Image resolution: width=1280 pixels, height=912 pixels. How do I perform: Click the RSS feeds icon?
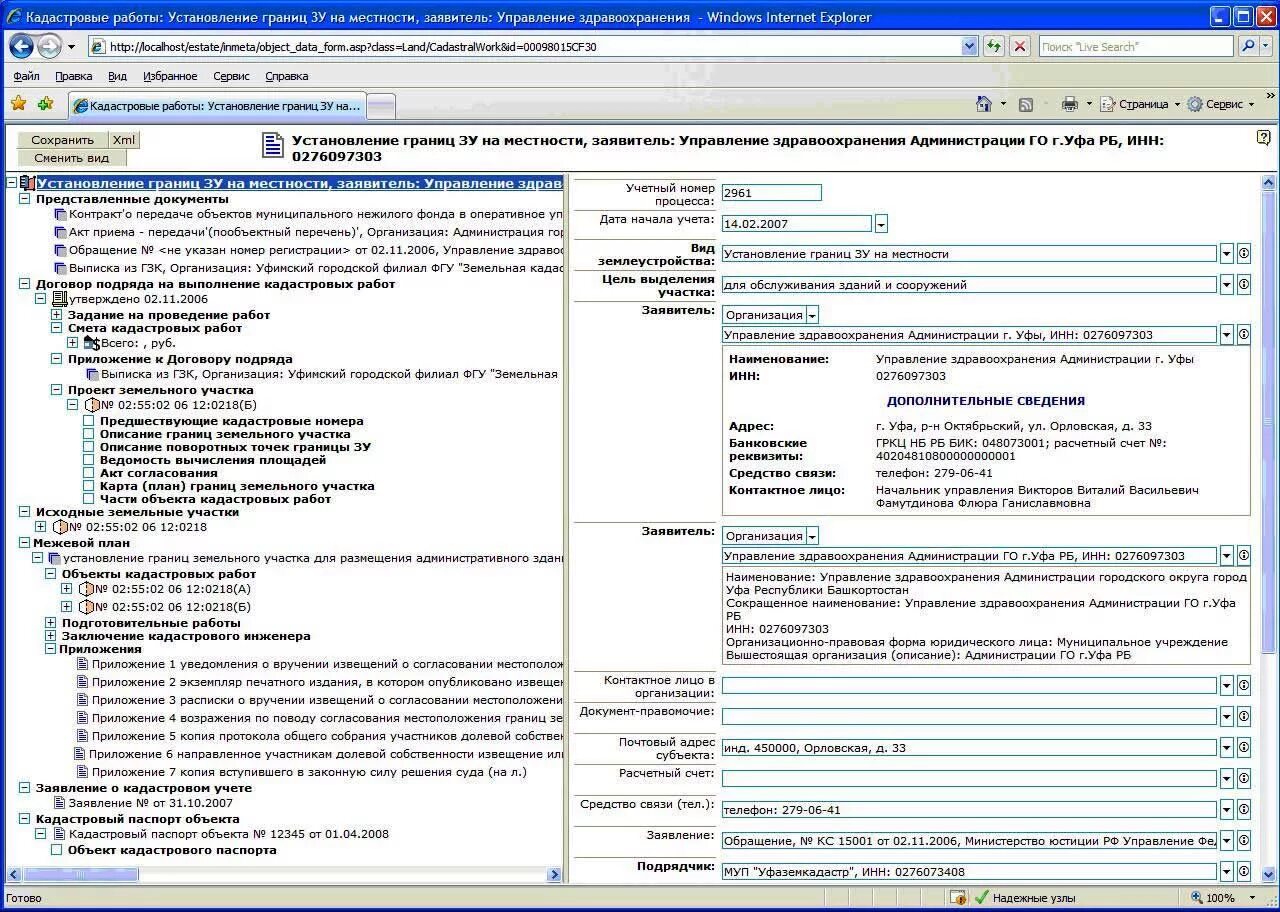[1026, 104]
